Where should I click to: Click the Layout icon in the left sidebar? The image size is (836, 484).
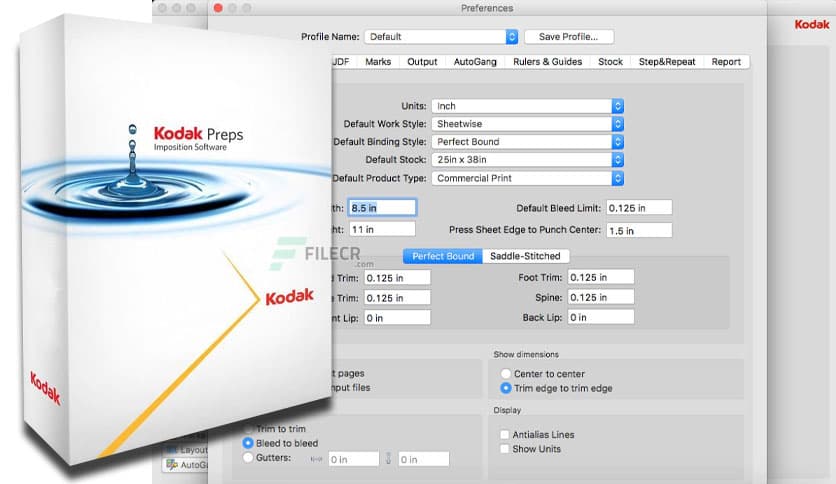[171, 450]
